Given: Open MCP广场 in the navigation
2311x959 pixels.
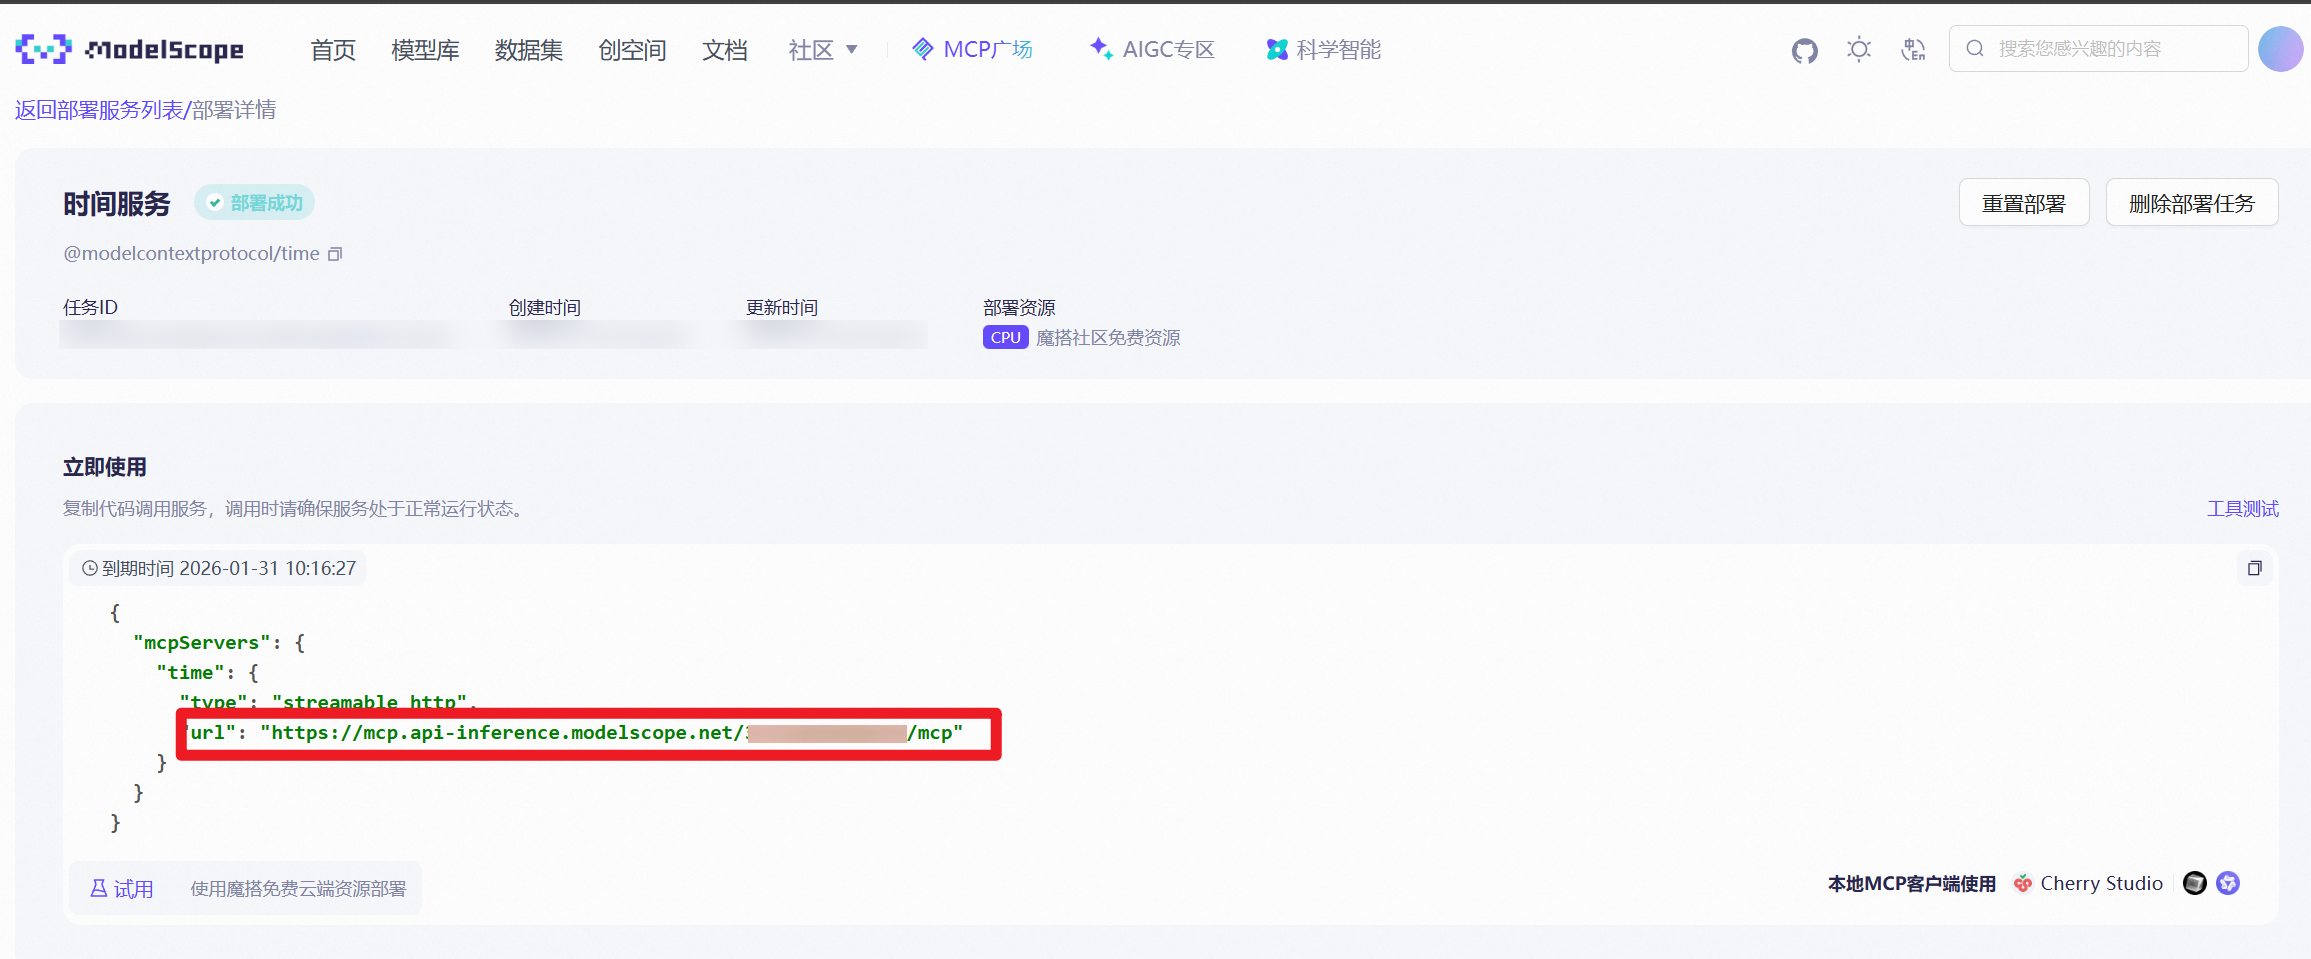Looking at the screenshot, I should (x=972, y=49).
